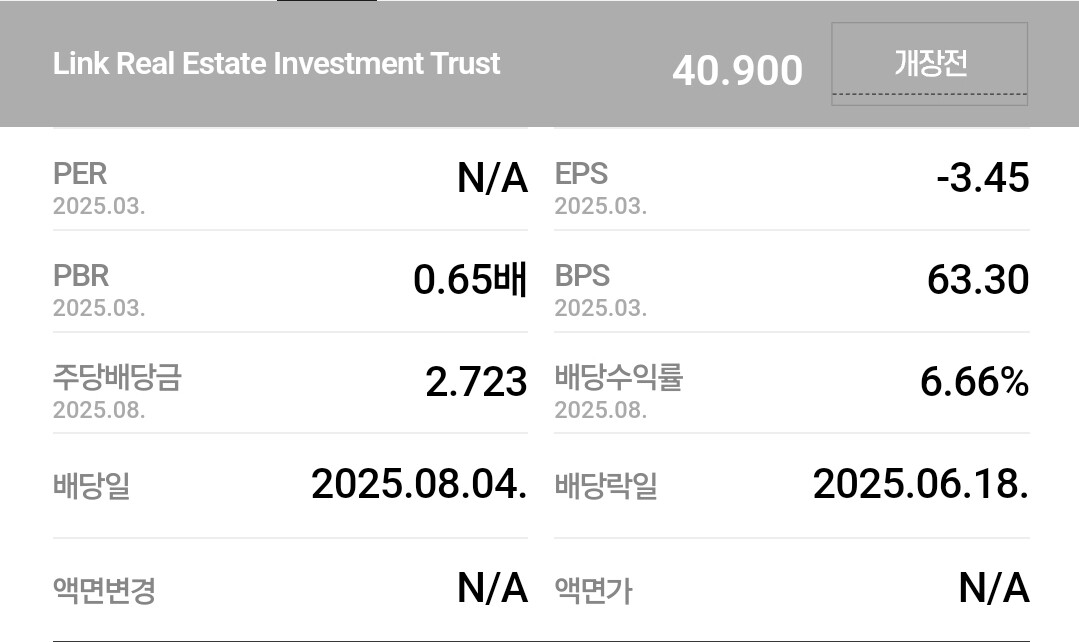Click the current price 40.900
Image resolution: width=1079 pixels, height=642 pixels.
[737, 70]
